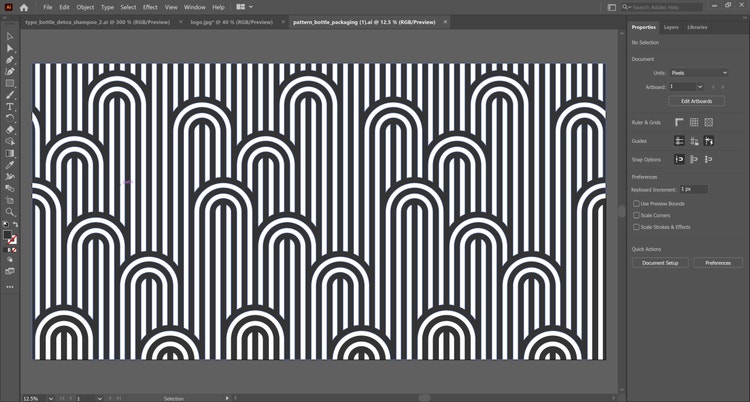
Task: Switch to the typo_bottle_detox_shampoo_2.ai document tab
Action: point(100,22)
